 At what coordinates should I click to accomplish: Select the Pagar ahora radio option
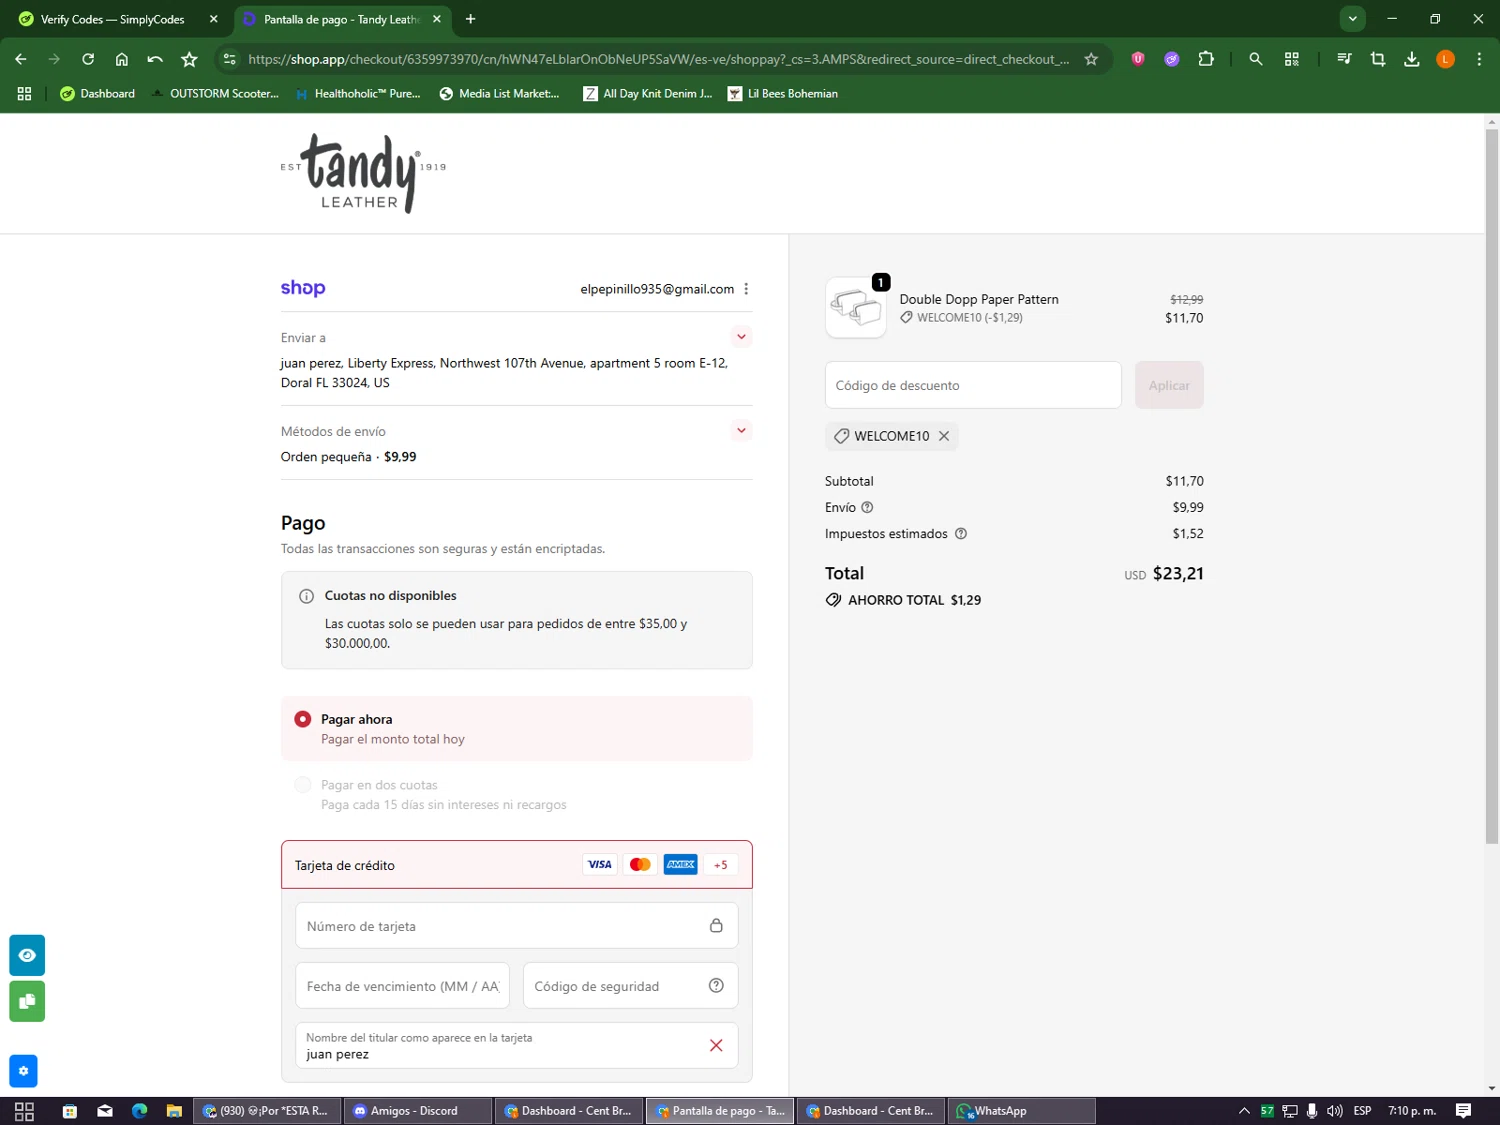coord(303,720)
